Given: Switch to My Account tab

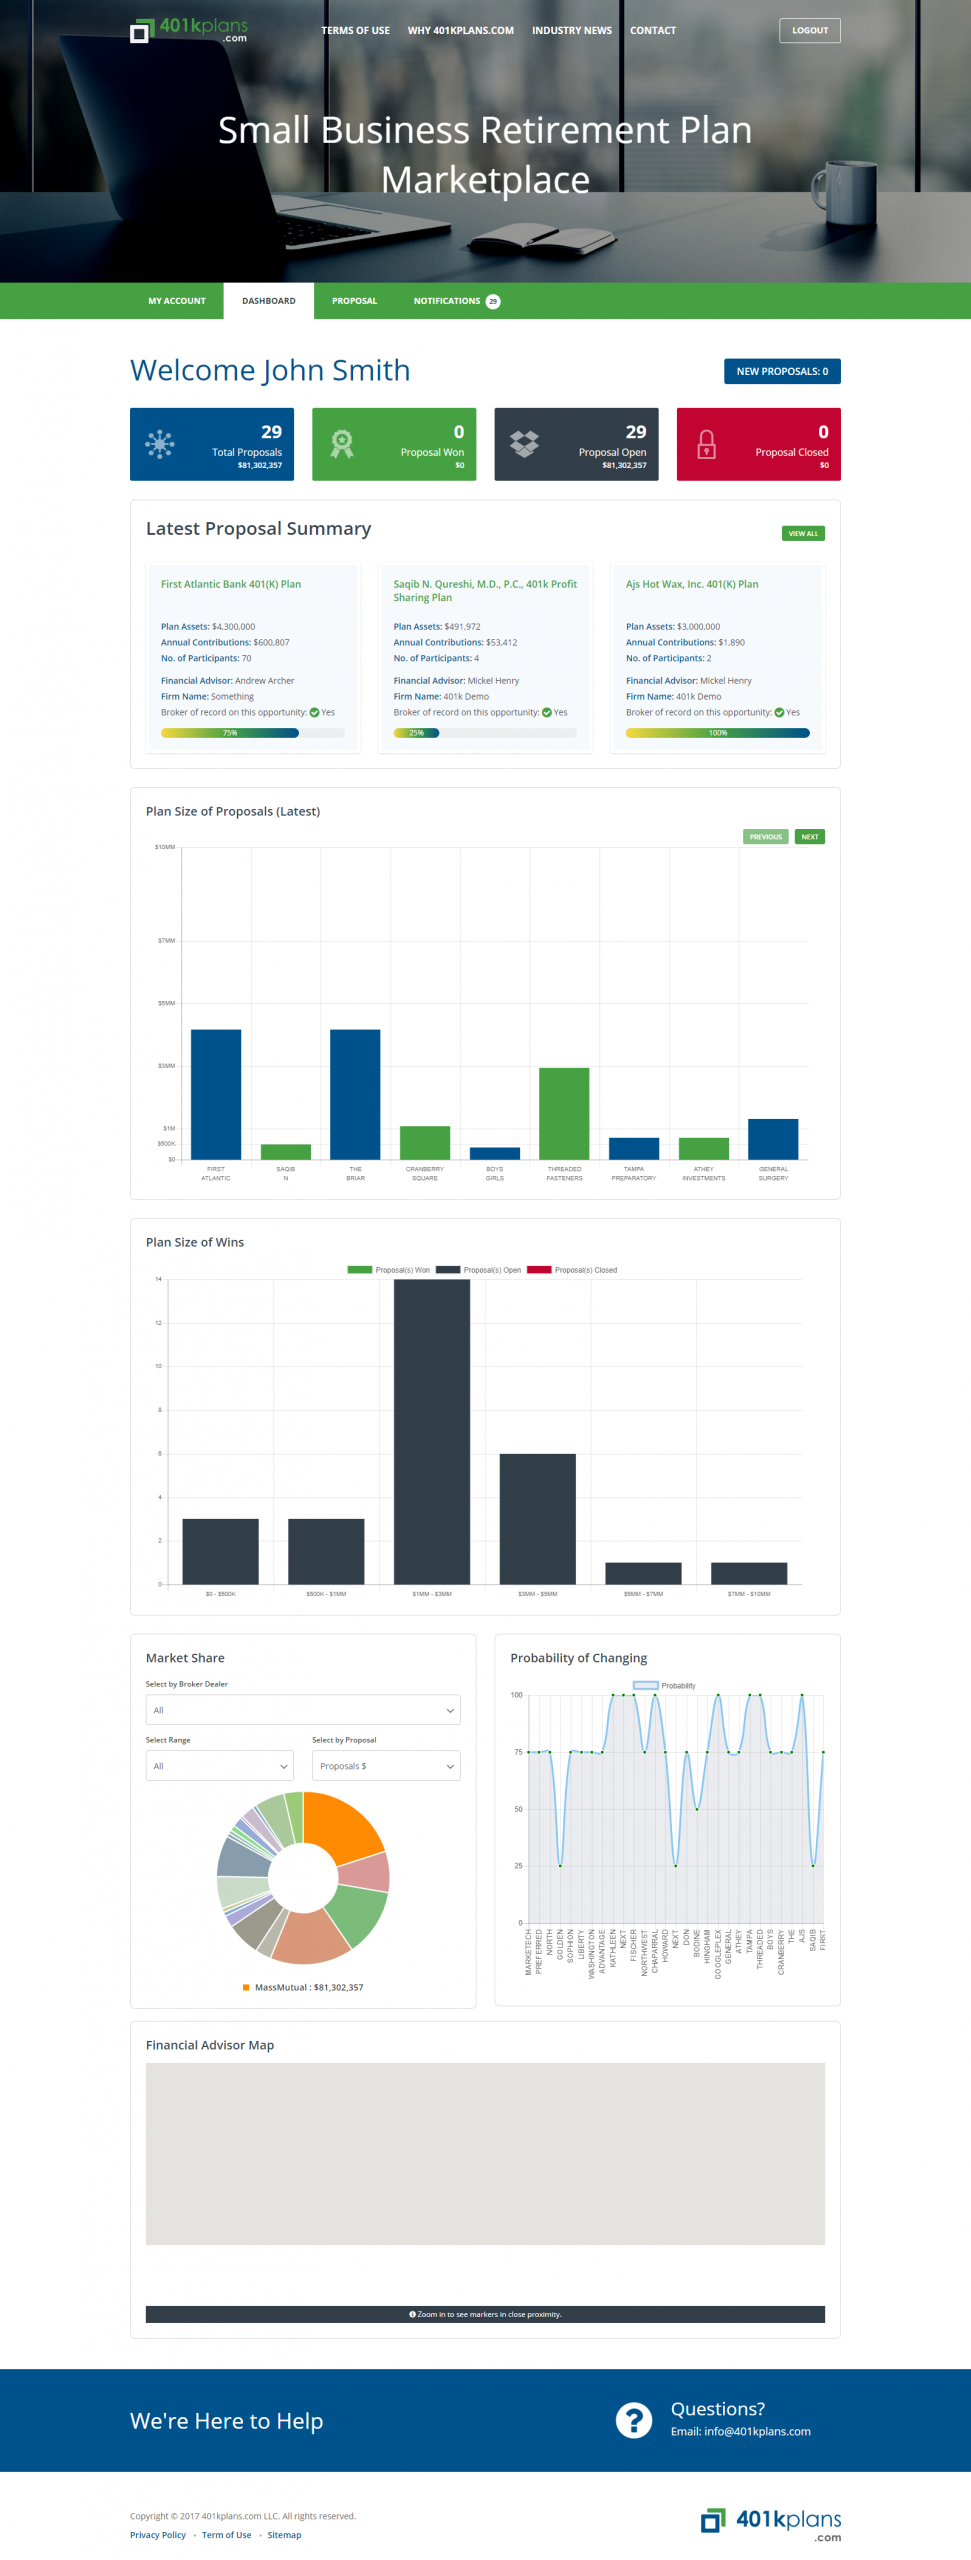Looking at the screenshot, I should (x=177, y=301).
